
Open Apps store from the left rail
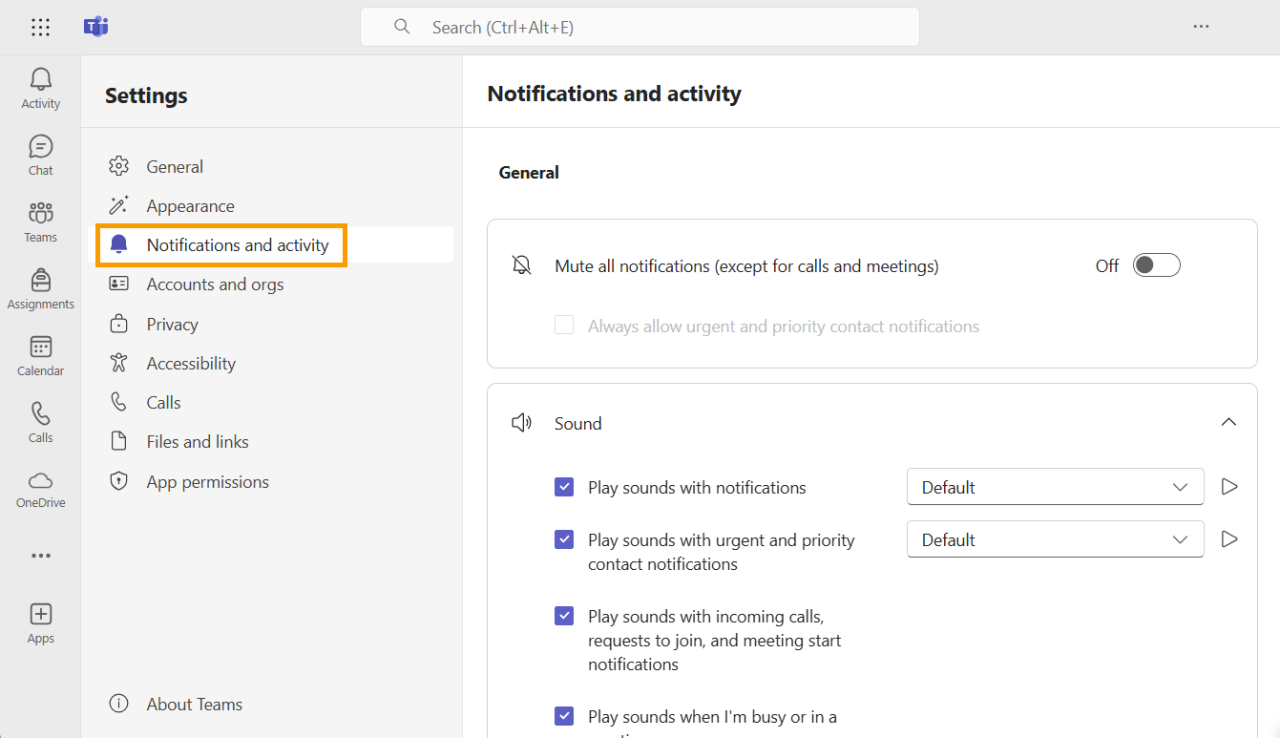(x=41, y=623)
